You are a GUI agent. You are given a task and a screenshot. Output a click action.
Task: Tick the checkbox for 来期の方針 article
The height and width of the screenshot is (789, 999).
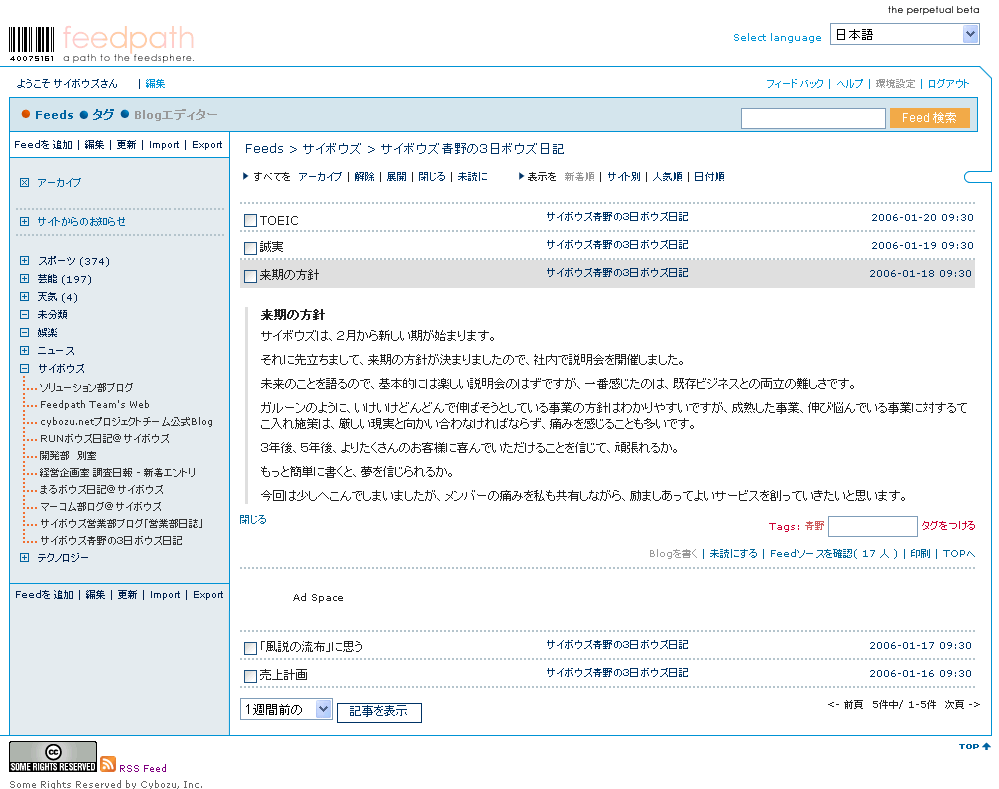coord(250,276)
